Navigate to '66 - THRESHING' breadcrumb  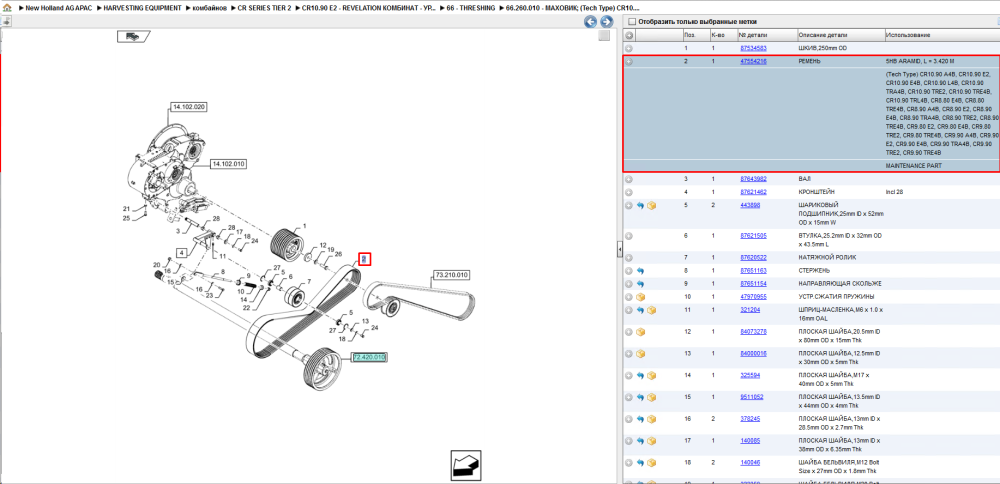point(471,7)
